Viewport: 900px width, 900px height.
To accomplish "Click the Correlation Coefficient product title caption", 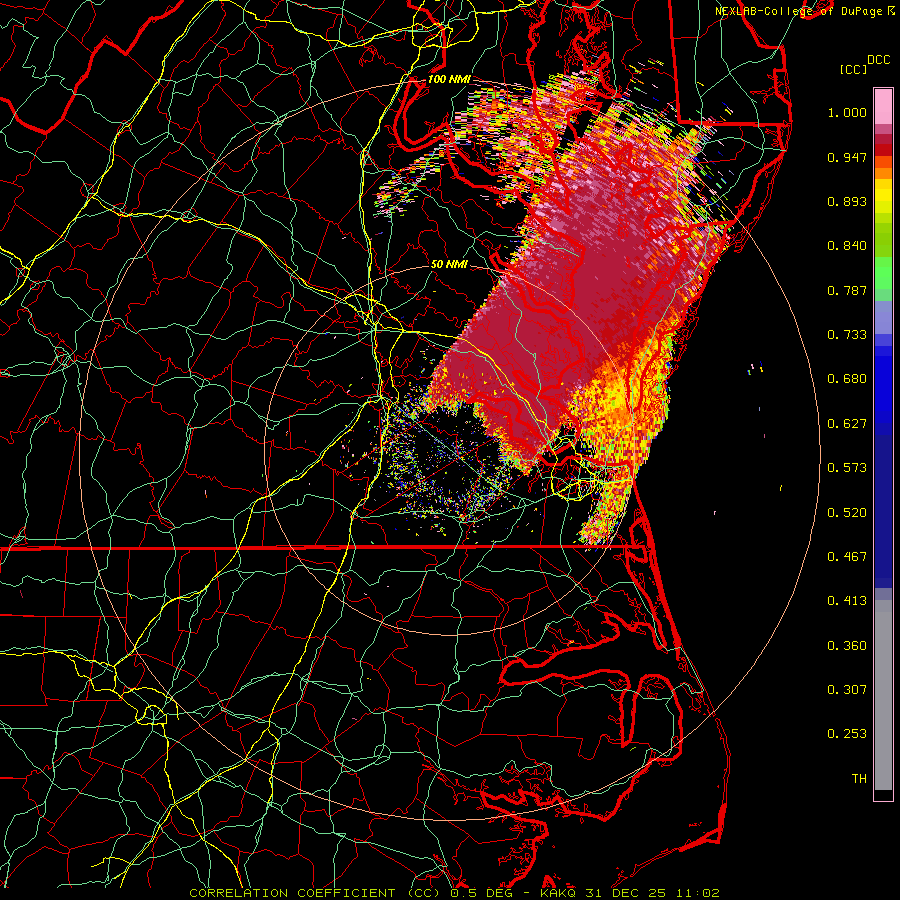I will (454, 893).
